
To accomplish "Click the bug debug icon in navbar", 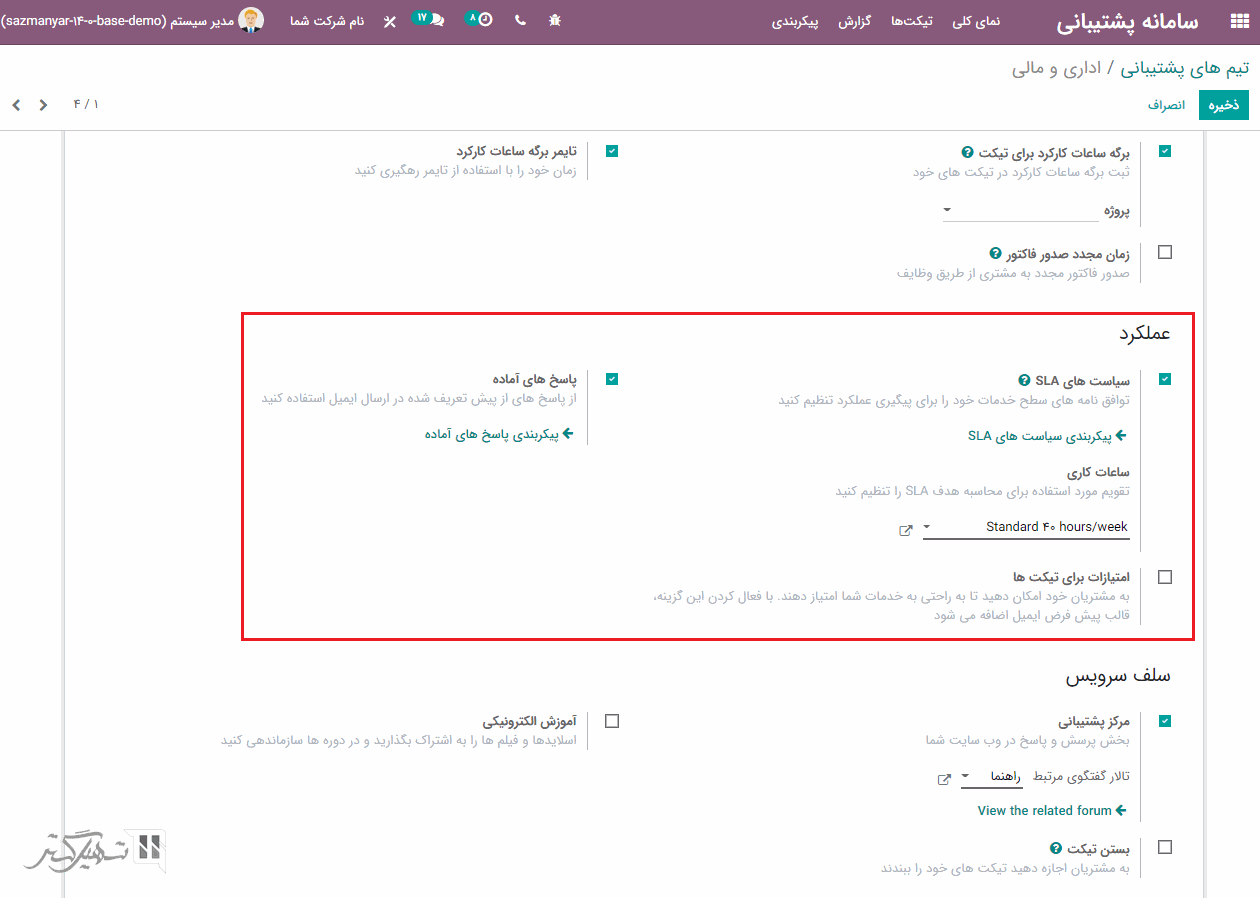I will (x=555, y=20).
